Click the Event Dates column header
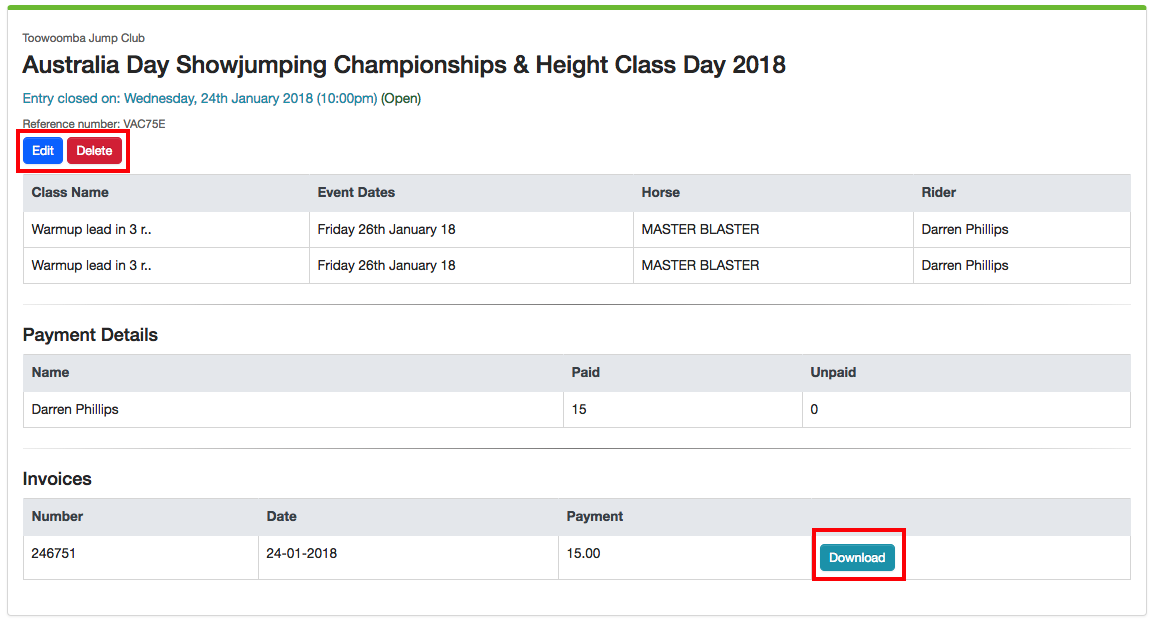The width and height of the screenshot is (1156, 622). (356, 192)
